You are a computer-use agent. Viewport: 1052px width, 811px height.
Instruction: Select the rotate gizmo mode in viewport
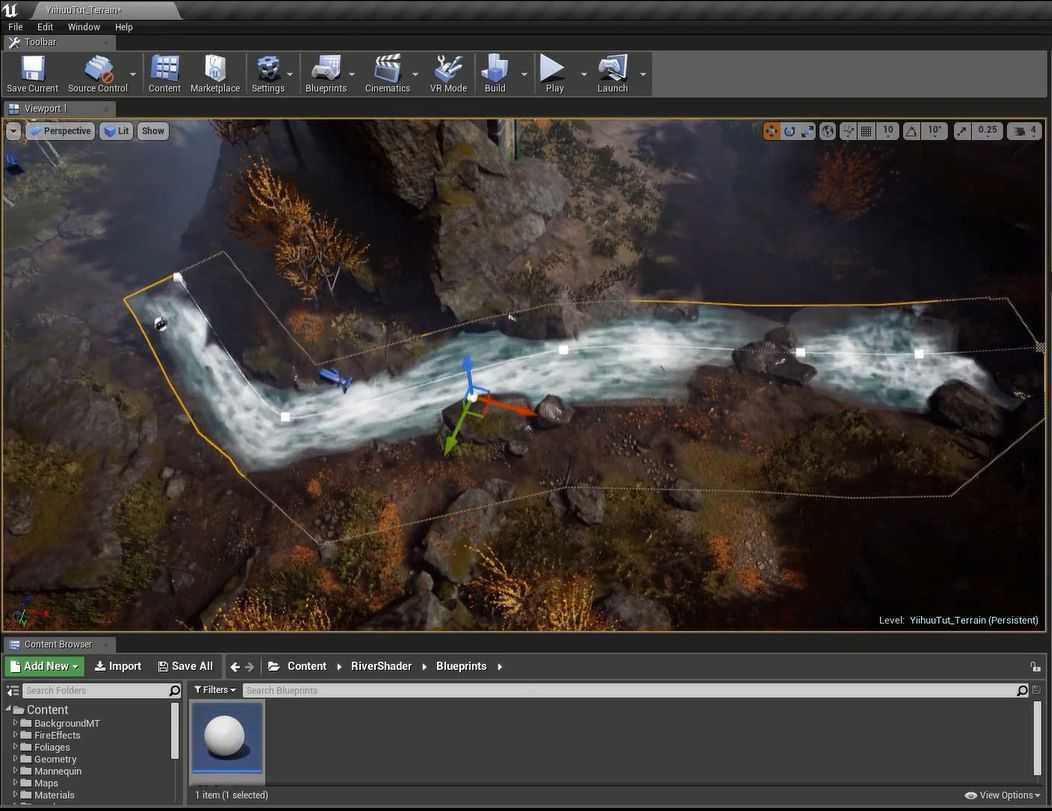coord(790,131)
